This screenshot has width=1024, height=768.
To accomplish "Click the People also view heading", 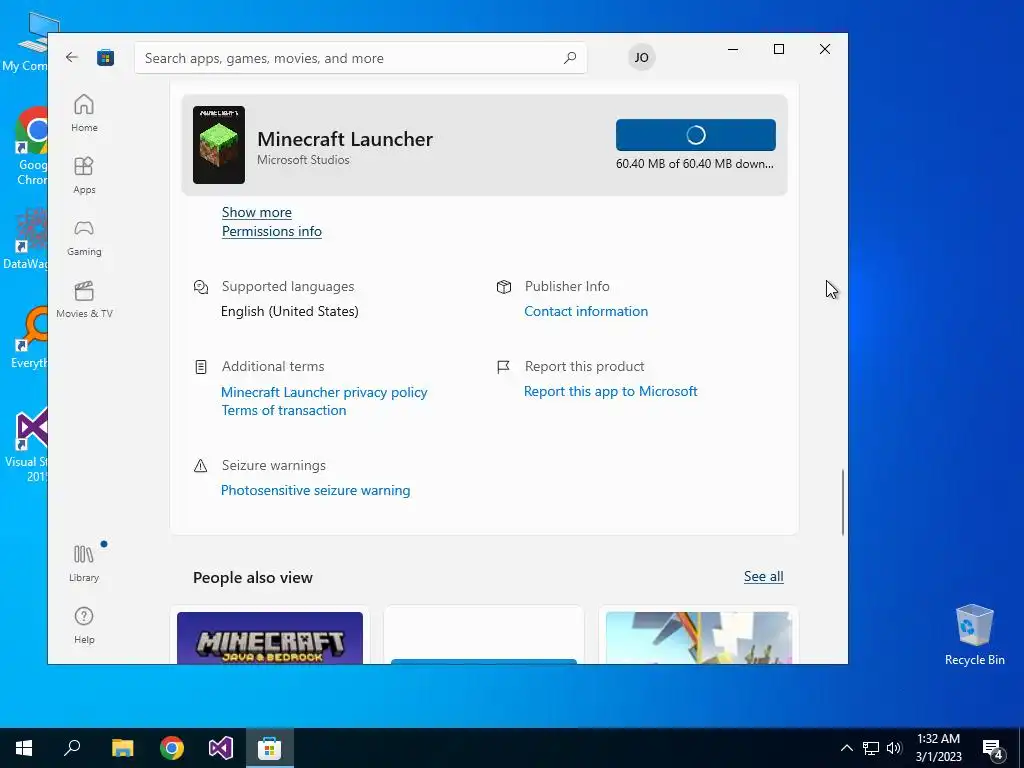I will [x=253, y=577].
